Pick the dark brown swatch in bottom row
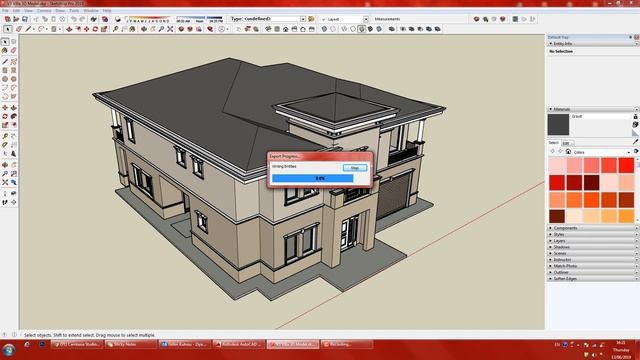Image resolution: width=640 pixels, height=360 pixels. 557,216
